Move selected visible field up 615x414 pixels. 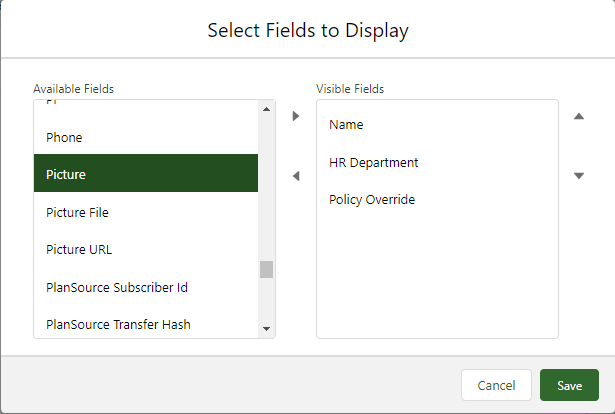(578, 116)
